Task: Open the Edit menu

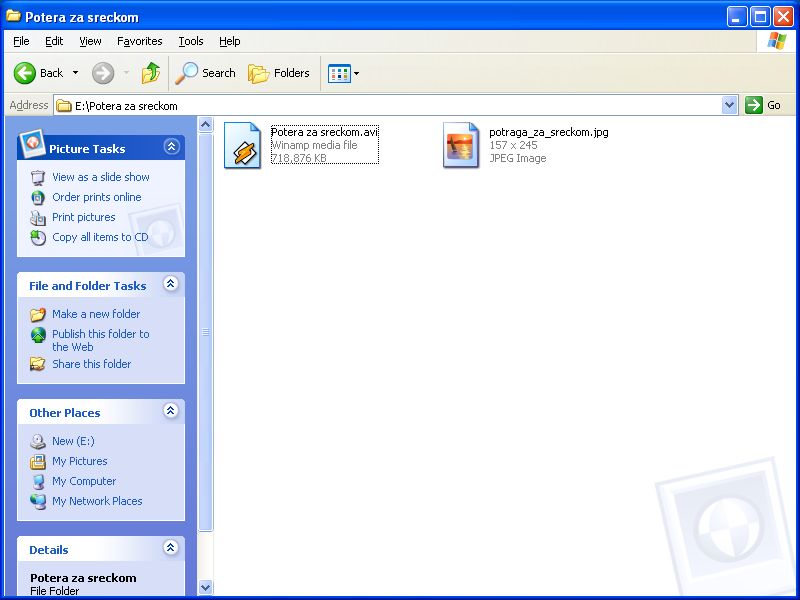Action: [x=54, y=41]
